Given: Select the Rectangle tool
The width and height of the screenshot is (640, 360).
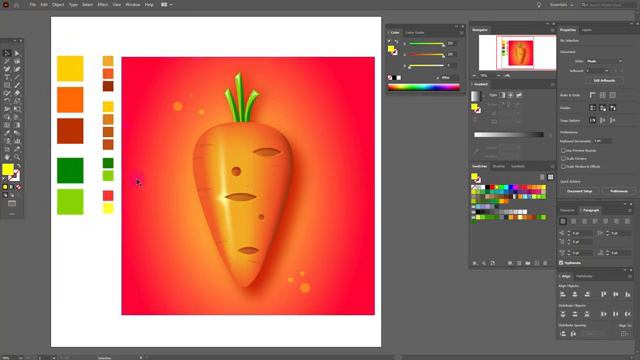Looking at the screenshot, I should tap(7, 85).
